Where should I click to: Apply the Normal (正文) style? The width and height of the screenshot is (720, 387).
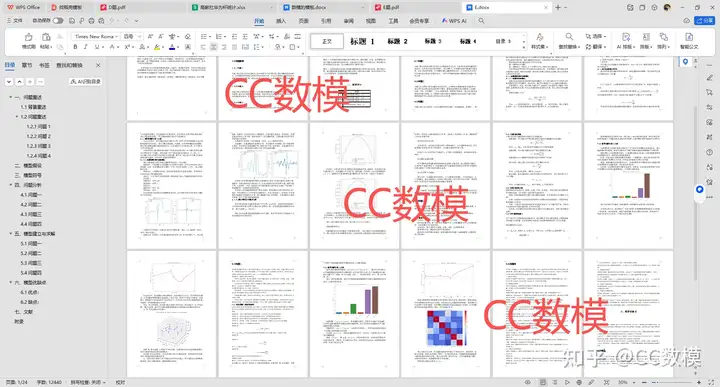tap(327, 41)
